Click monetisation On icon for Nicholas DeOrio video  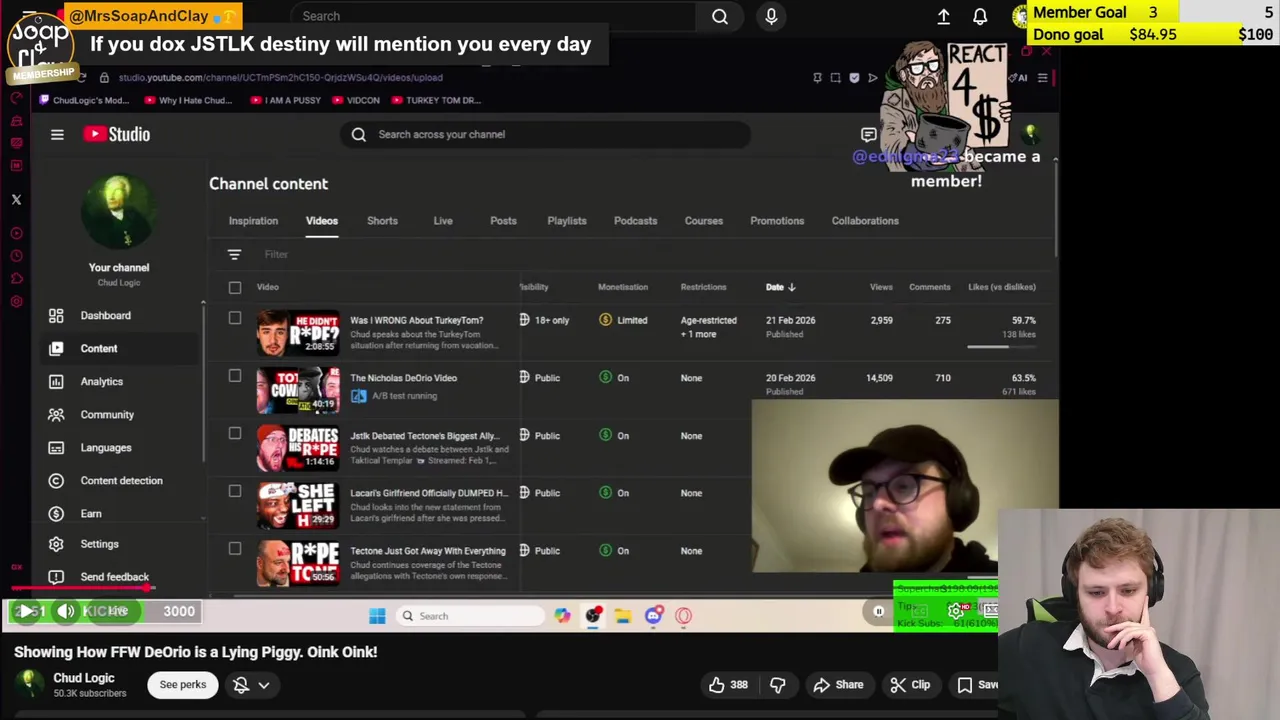click(x=605, y=378)
